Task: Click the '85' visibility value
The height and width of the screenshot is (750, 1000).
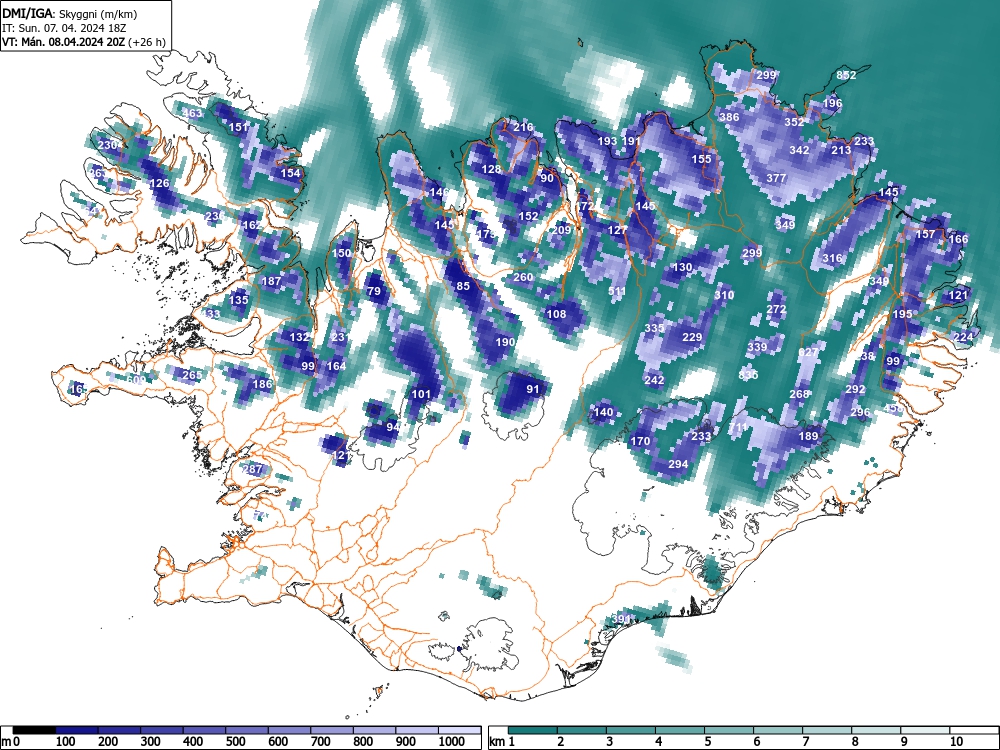Action: (463, 286)
